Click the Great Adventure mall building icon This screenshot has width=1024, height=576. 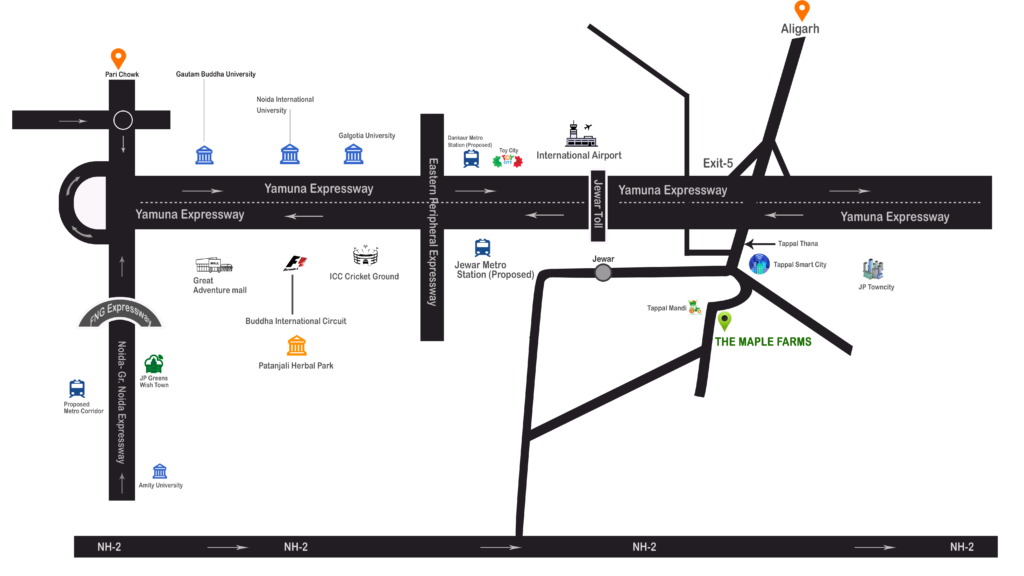coord(214,265)
